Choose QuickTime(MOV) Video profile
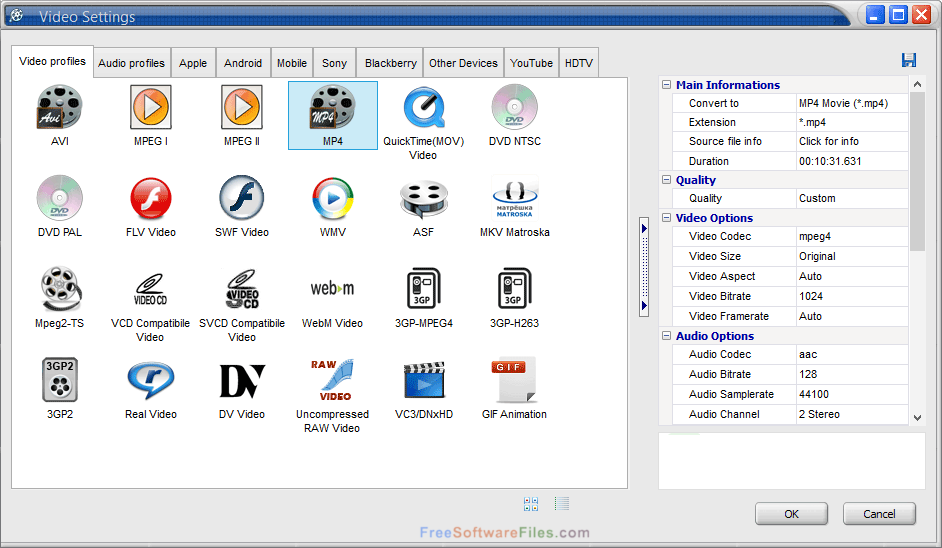Screen dimensions: 942x548 pos(424,107)
